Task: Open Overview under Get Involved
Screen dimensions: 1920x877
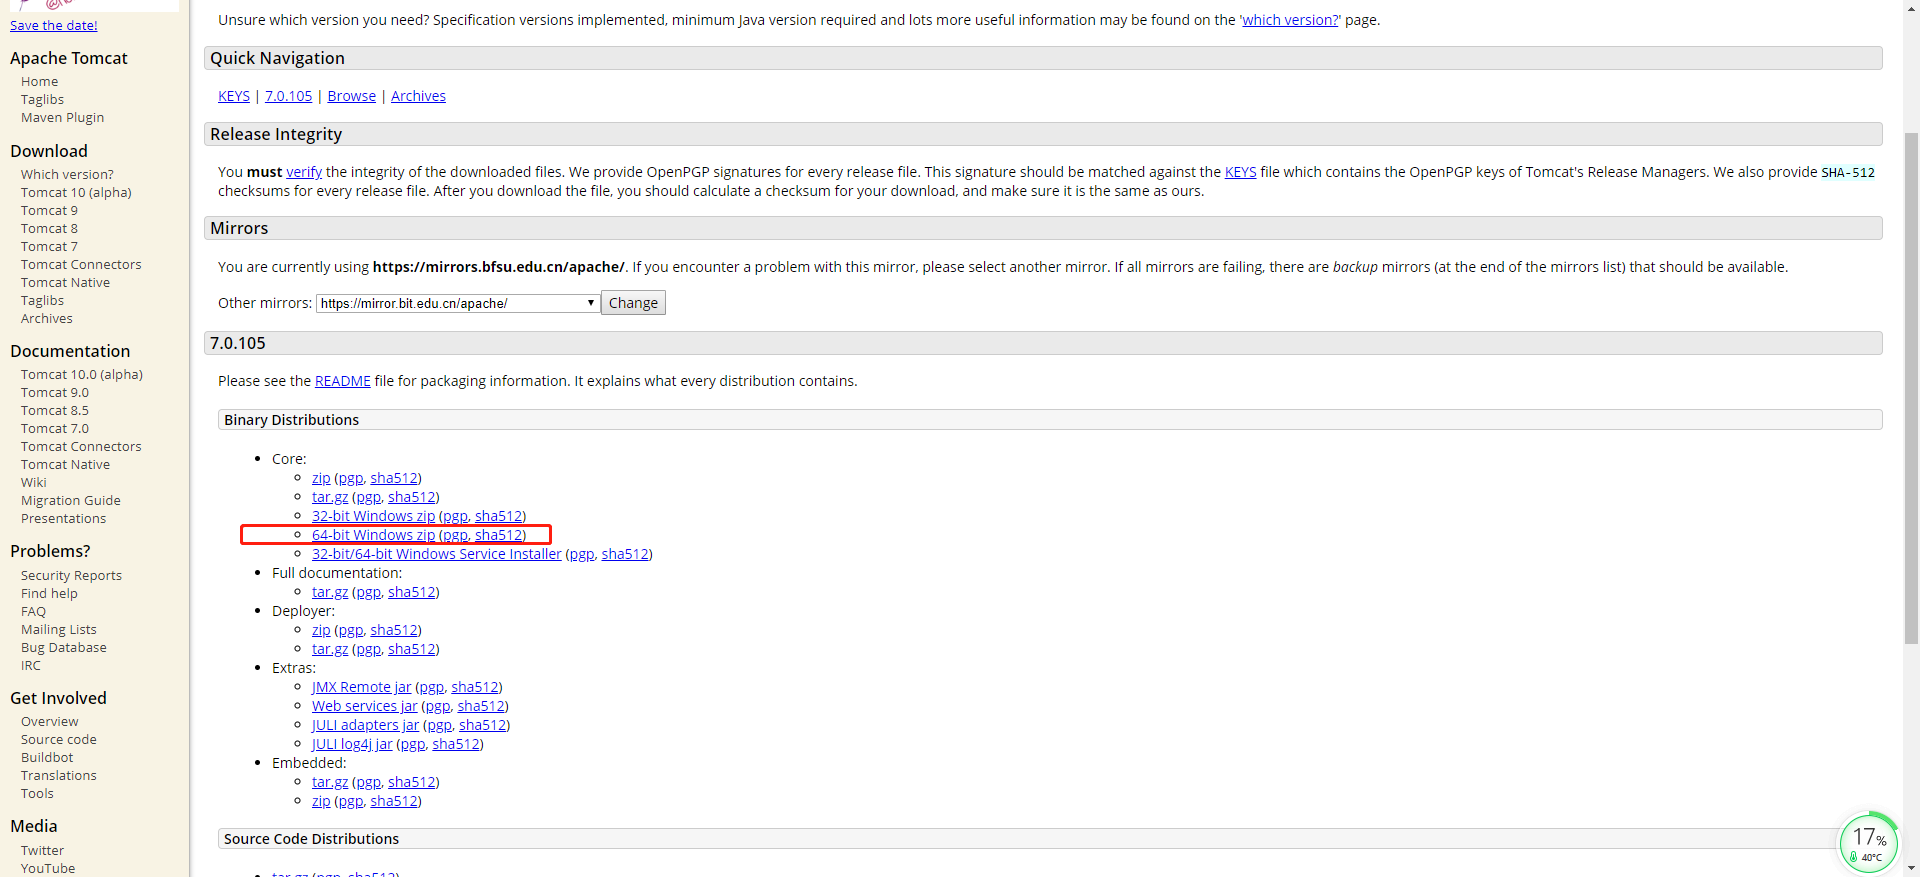Action: [50, 722]
